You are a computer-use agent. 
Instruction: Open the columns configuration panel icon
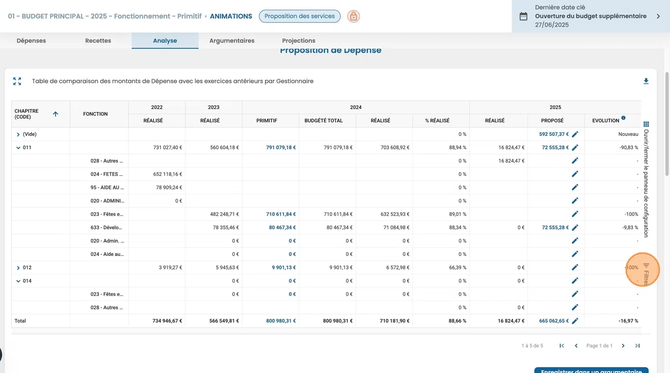click(x=646, y=124)
